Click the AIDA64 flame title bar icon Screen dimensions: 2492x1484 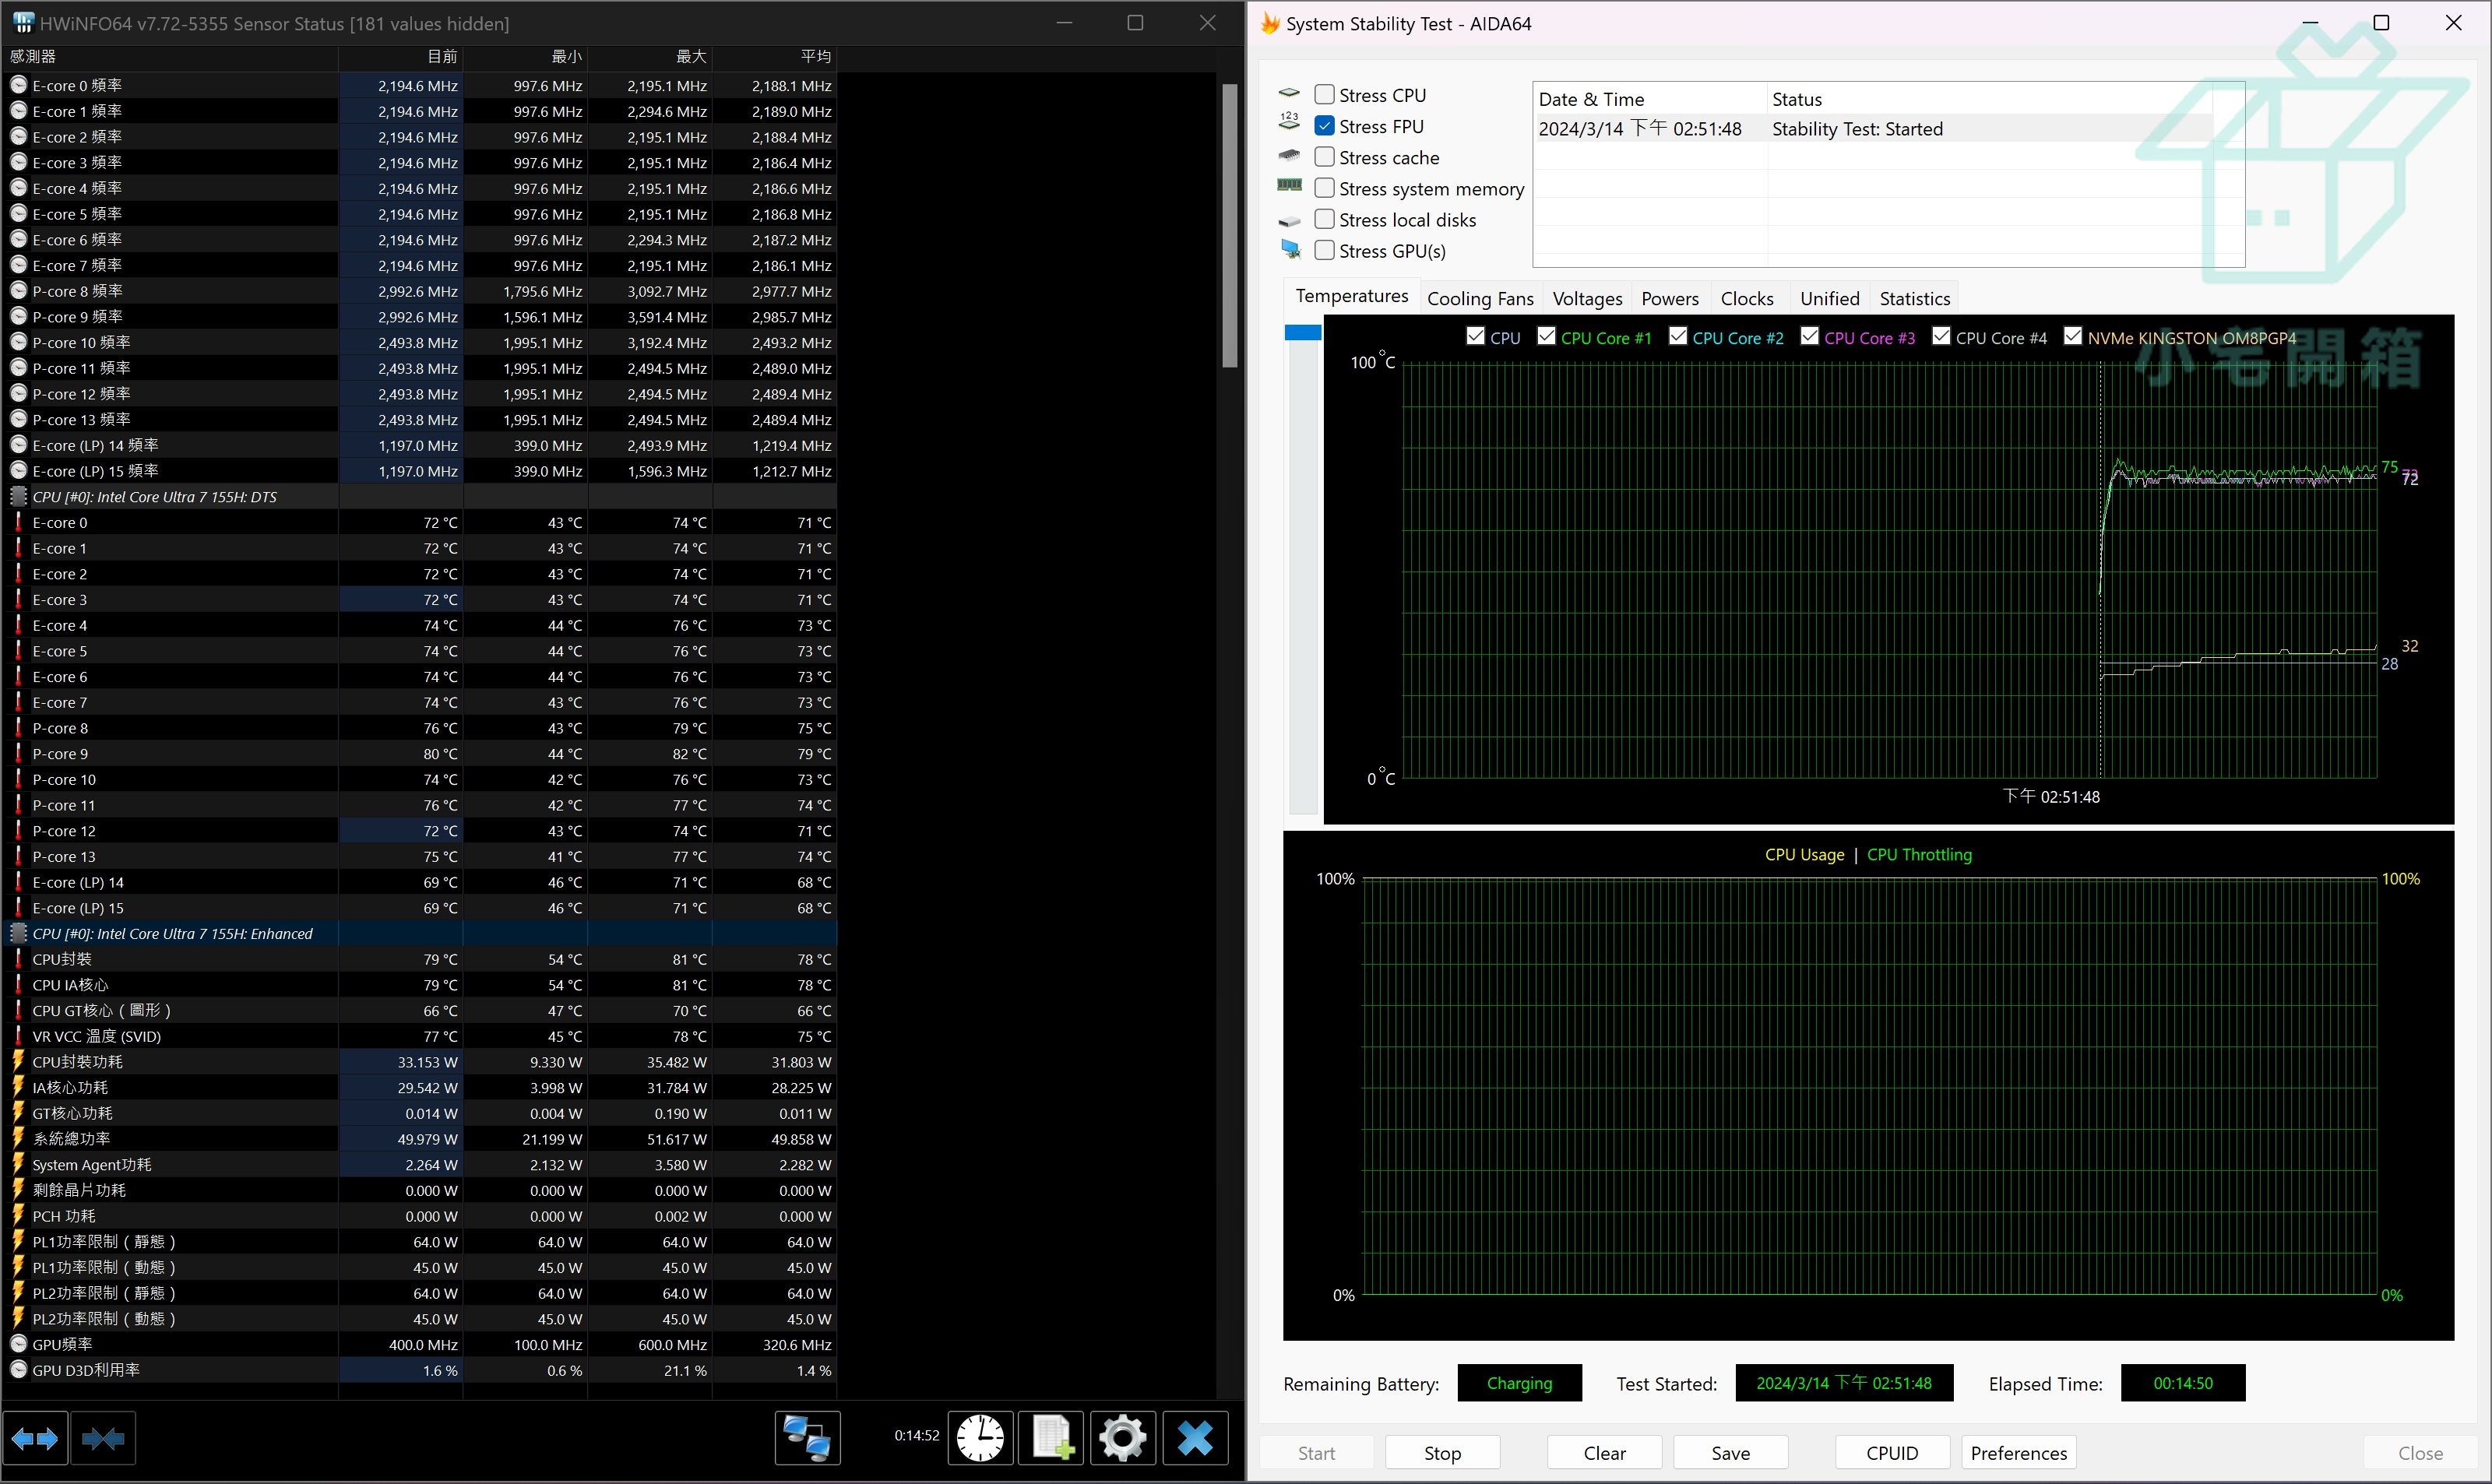pyautogui.click(x=1270, y=23)
